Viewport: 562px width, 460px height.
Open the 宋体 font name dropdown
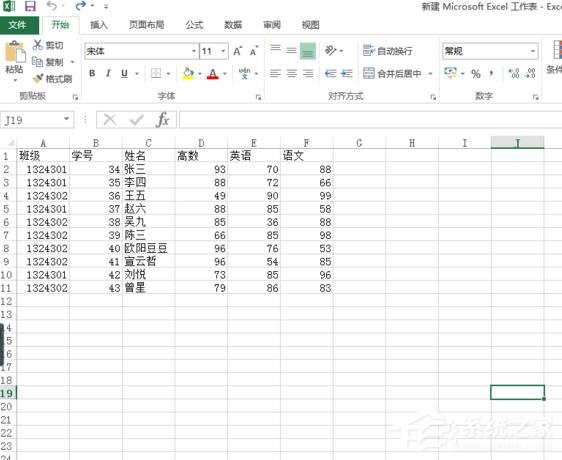click(194, 51)
